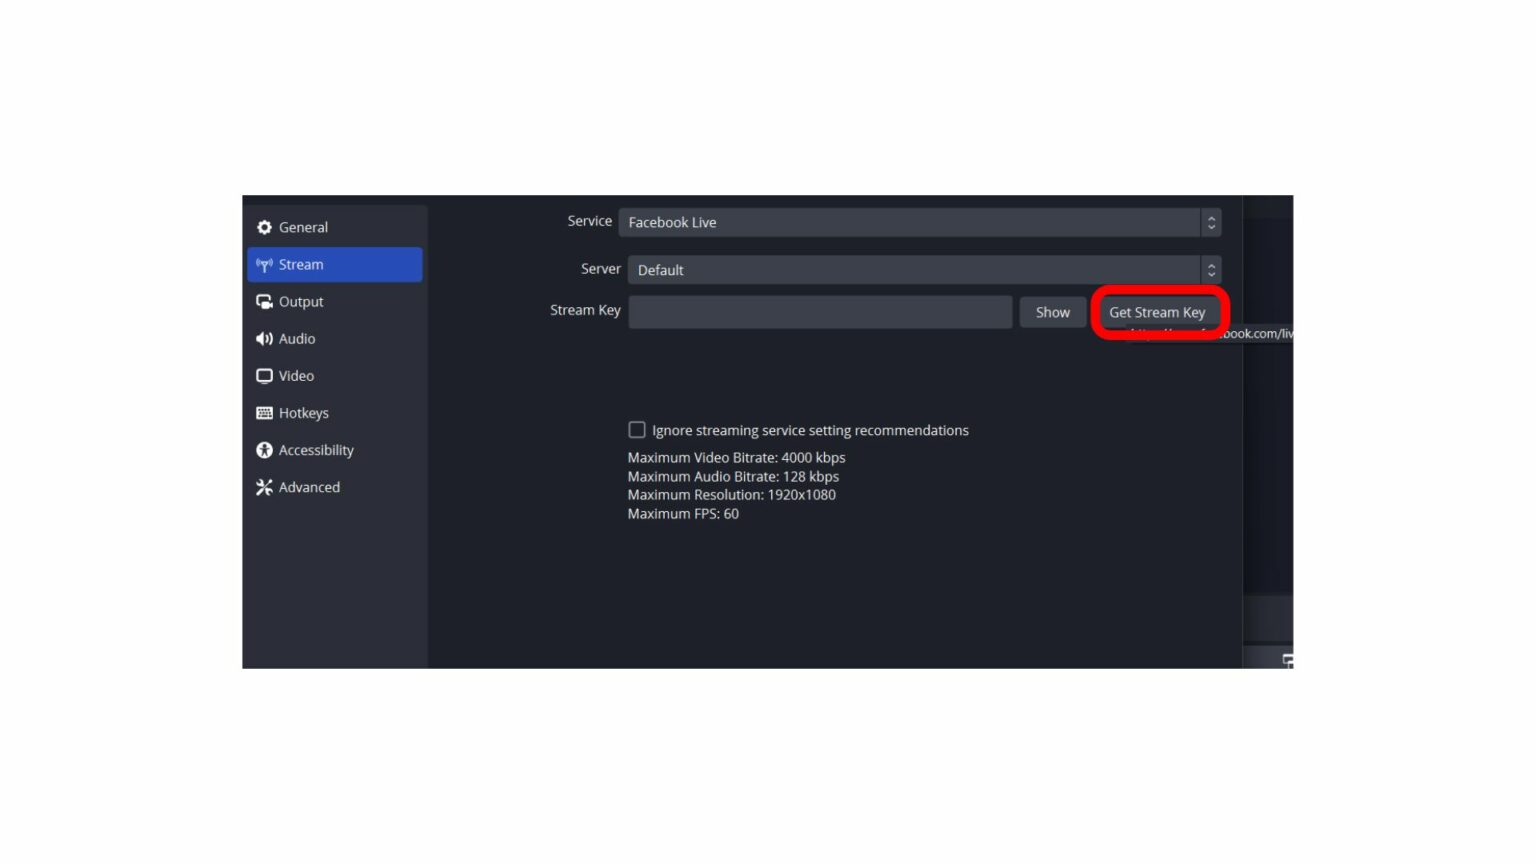The image size is (1536, 864).
Task: Select the Audio speaker icon
Action: tap(264, 338)
